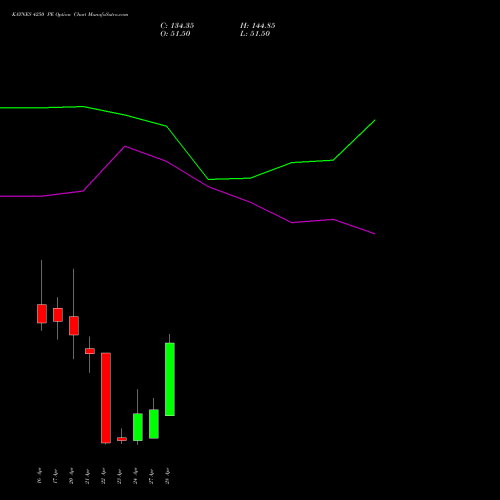Click the 21 Apr date label
The width and height of the screenshot is (500, 500).
coord(87,476)
